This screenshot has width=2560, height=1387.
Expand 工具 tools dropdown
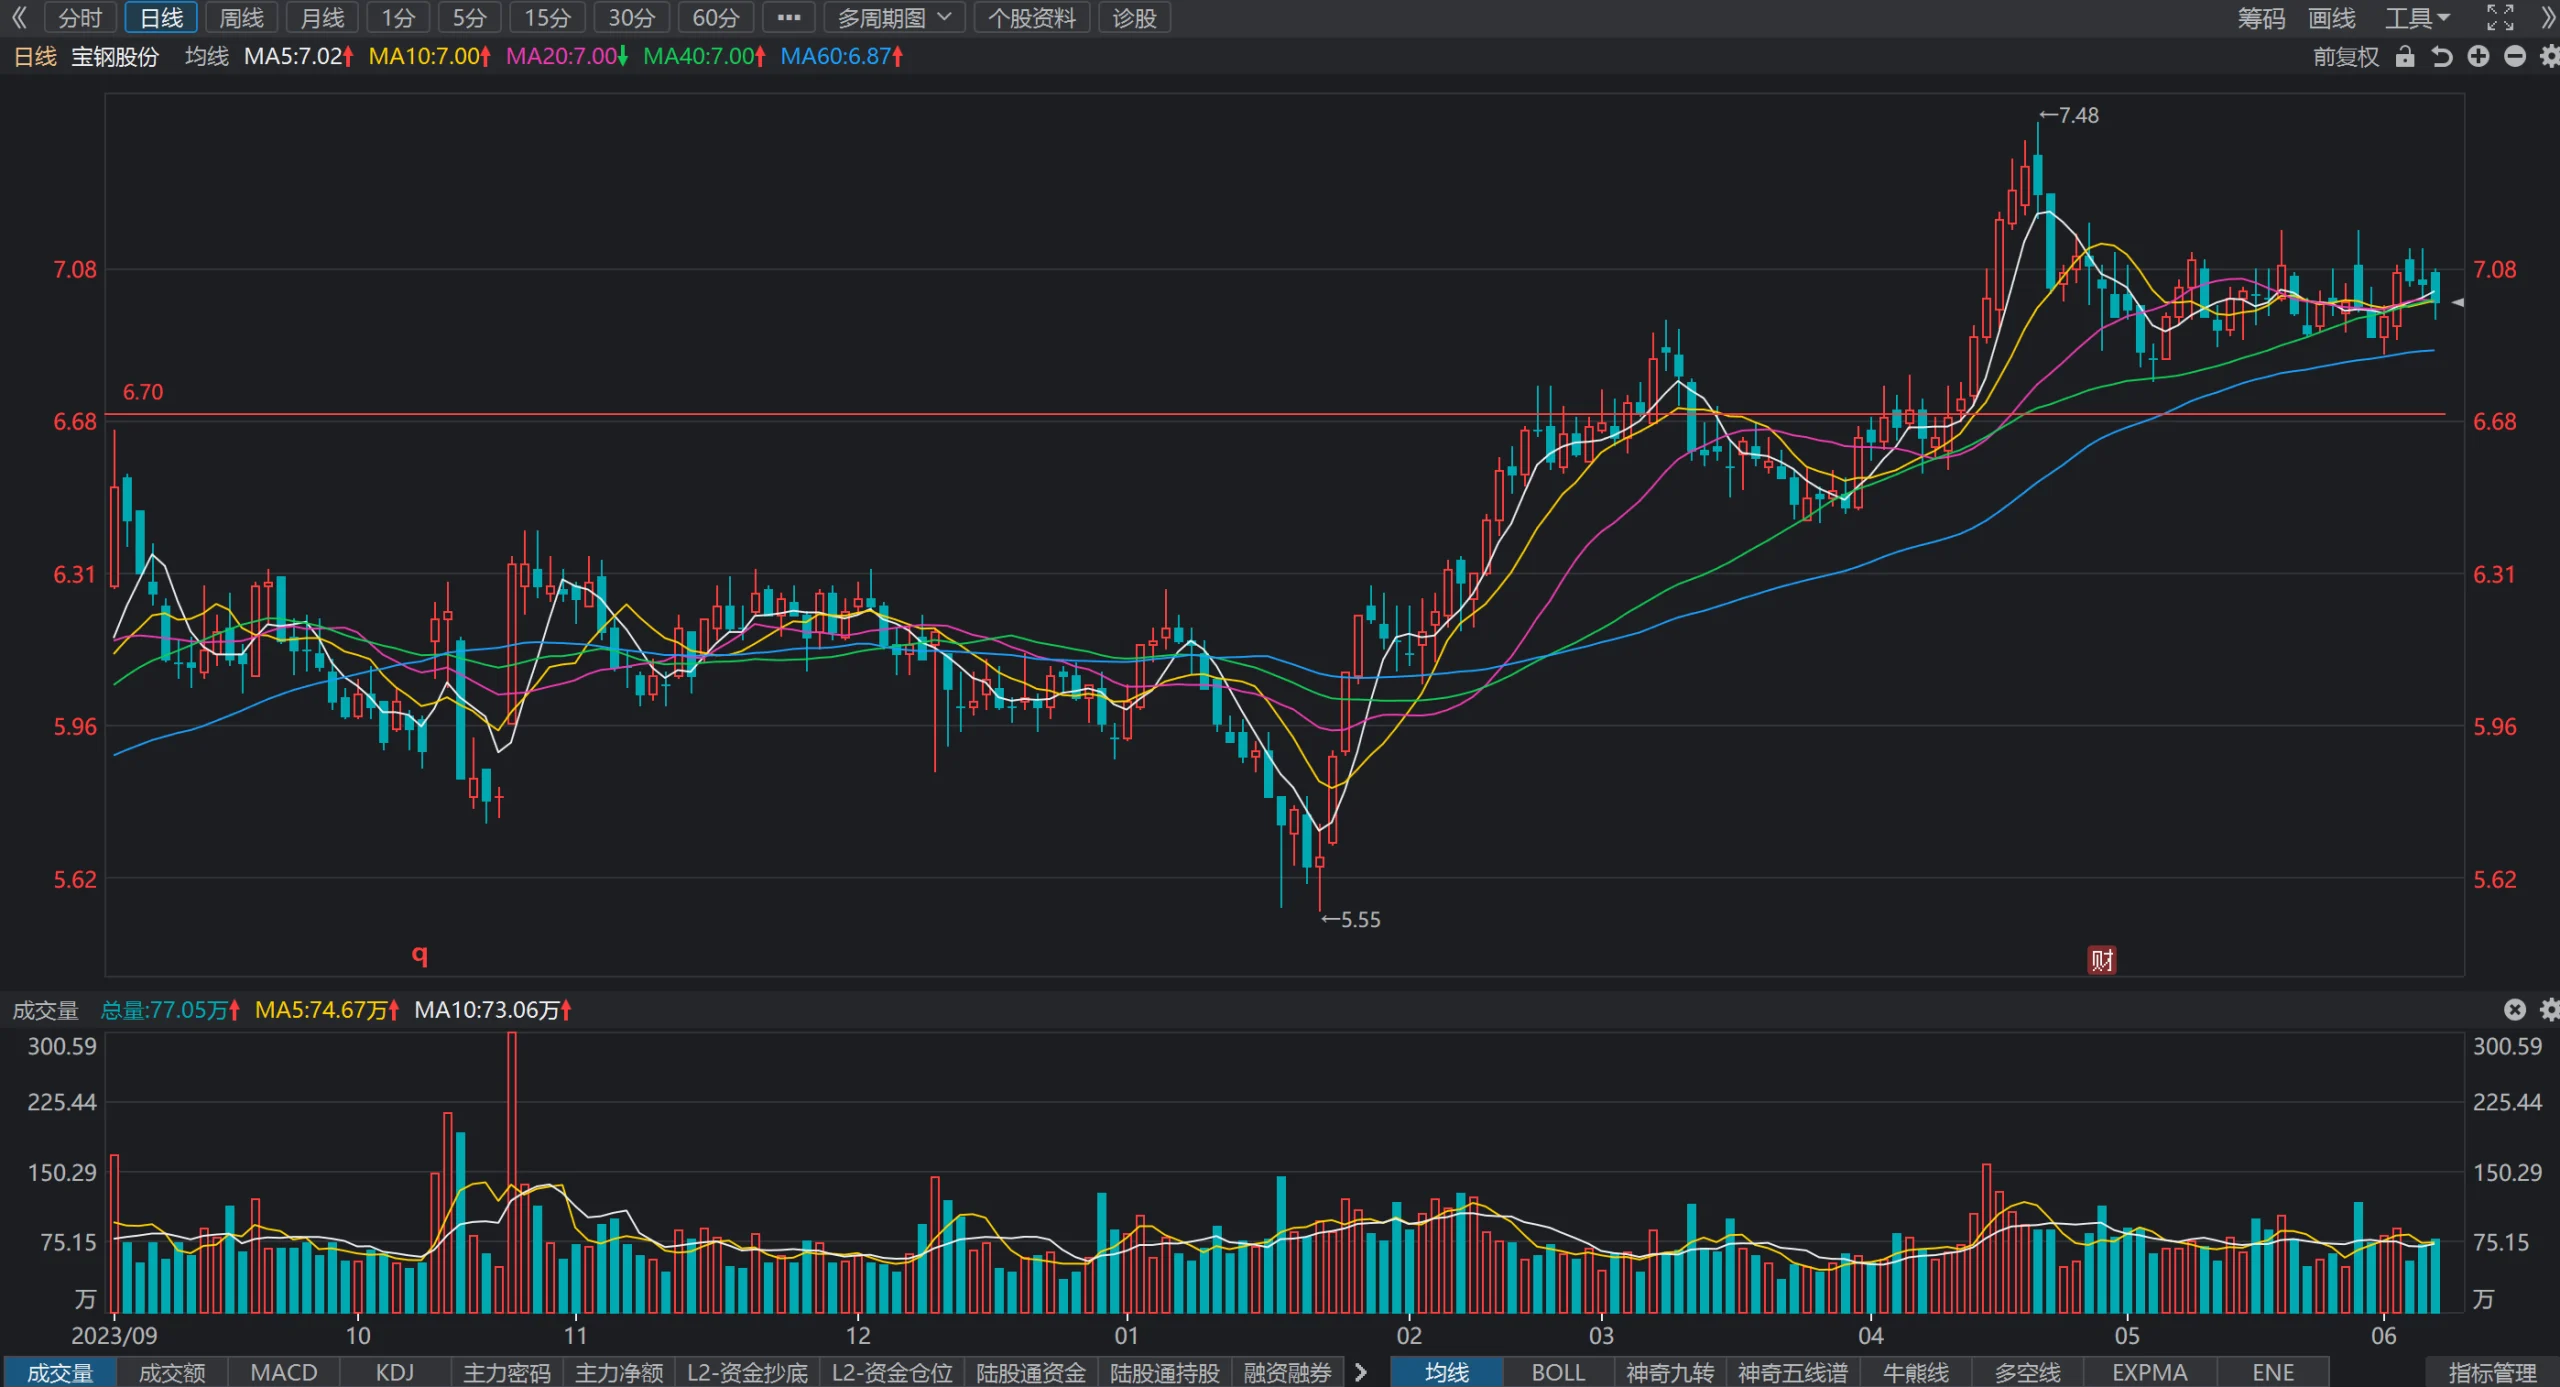tap(2417, 18)
